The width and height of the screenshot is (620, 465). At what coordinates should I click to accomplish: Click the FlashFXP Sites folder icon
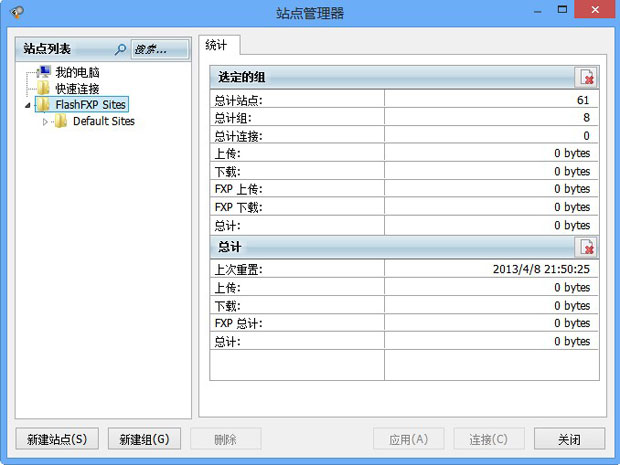point(43,104)
